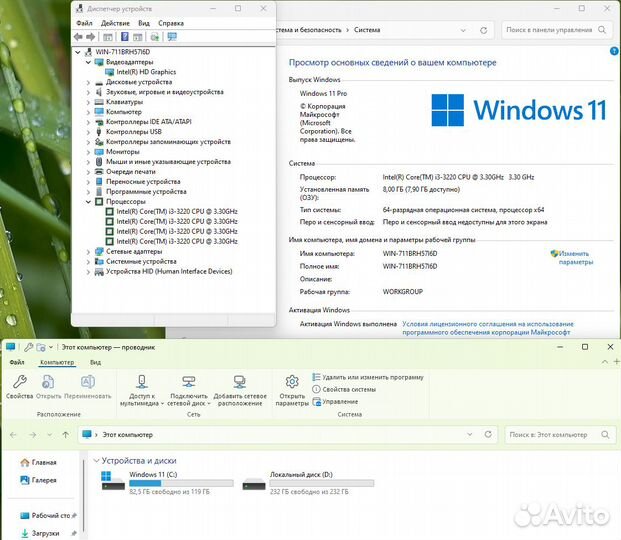The height and width of the screenshot is (540, 621).
Task: Collapse the Процессоры category
Action: 88,202
